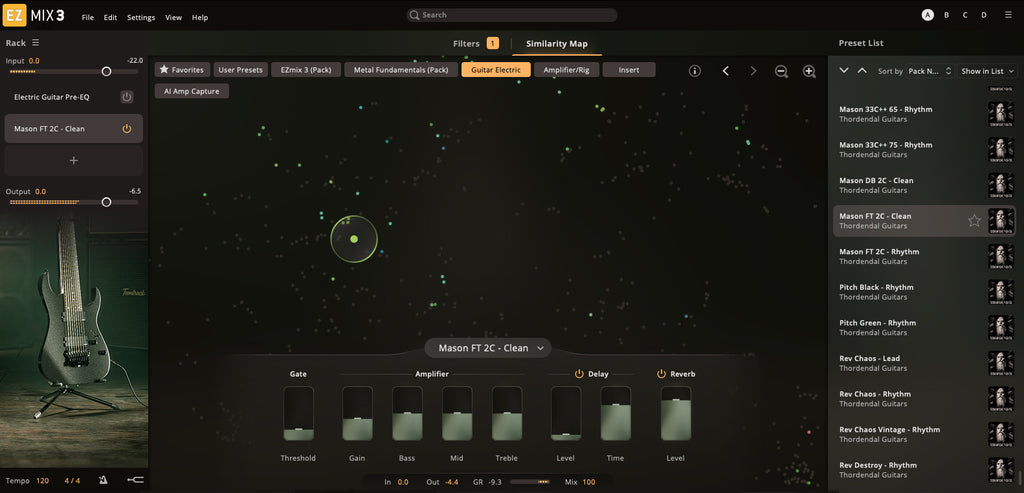Click the Amplifier Gain fader

[x=357, y=413]
